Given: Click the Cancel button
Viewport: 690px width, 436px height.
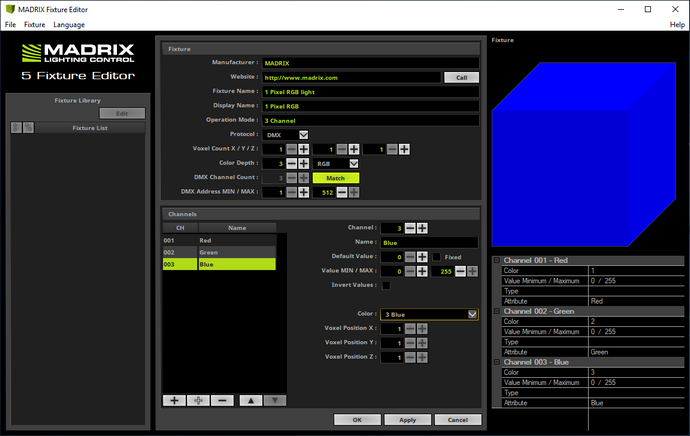Looking at the screenshot, I should click(x=458, y=420).
